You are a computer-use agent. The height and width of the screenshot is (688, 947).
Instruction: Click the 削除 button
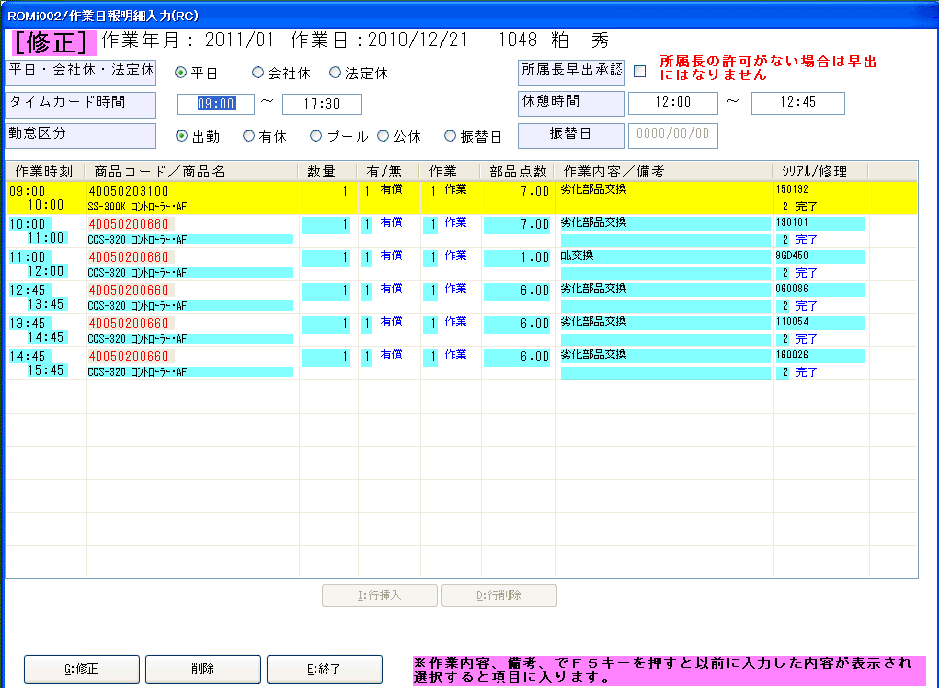pyautogui.click(x=203, y=669)
